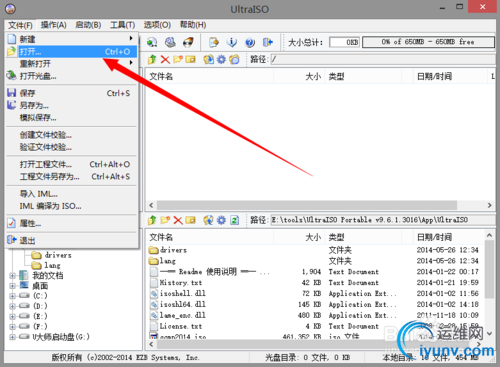Choose 模拟保存... menu entry
Viewport: 500px width, 367px height.
71,117
